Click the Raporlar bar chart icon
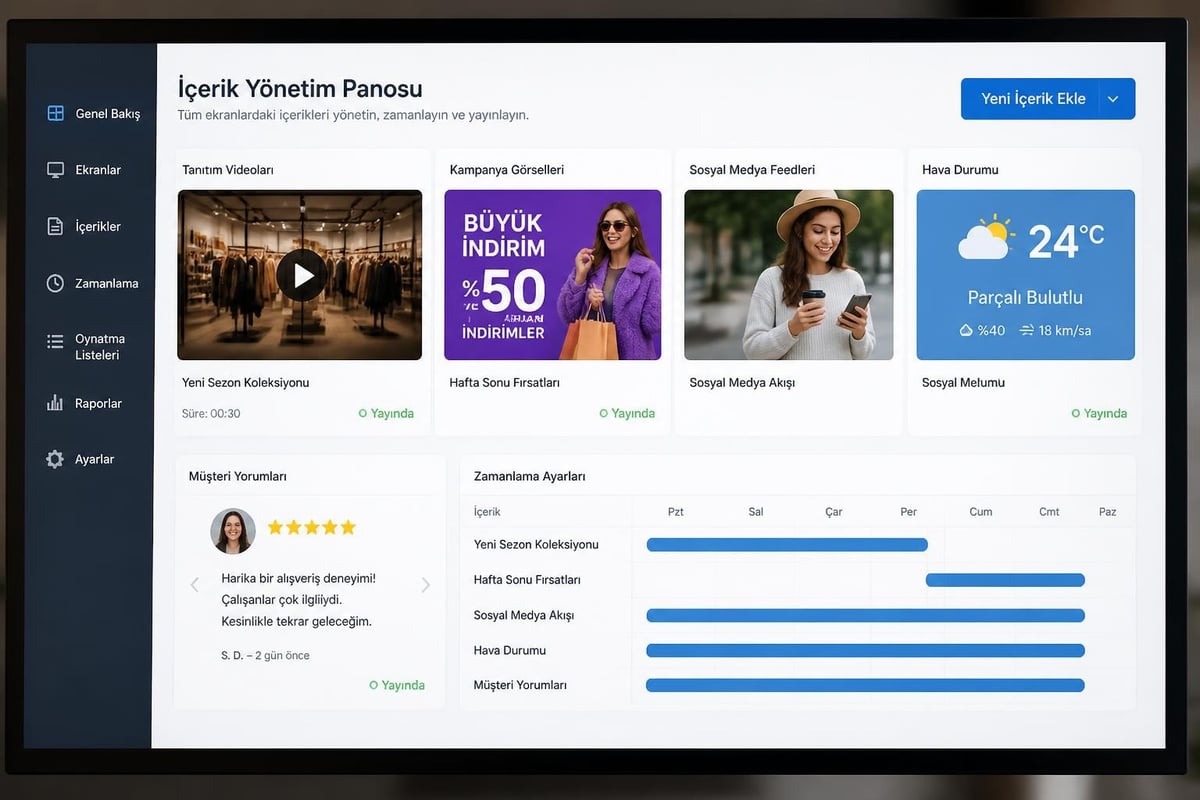 click(x=56, y=403)
